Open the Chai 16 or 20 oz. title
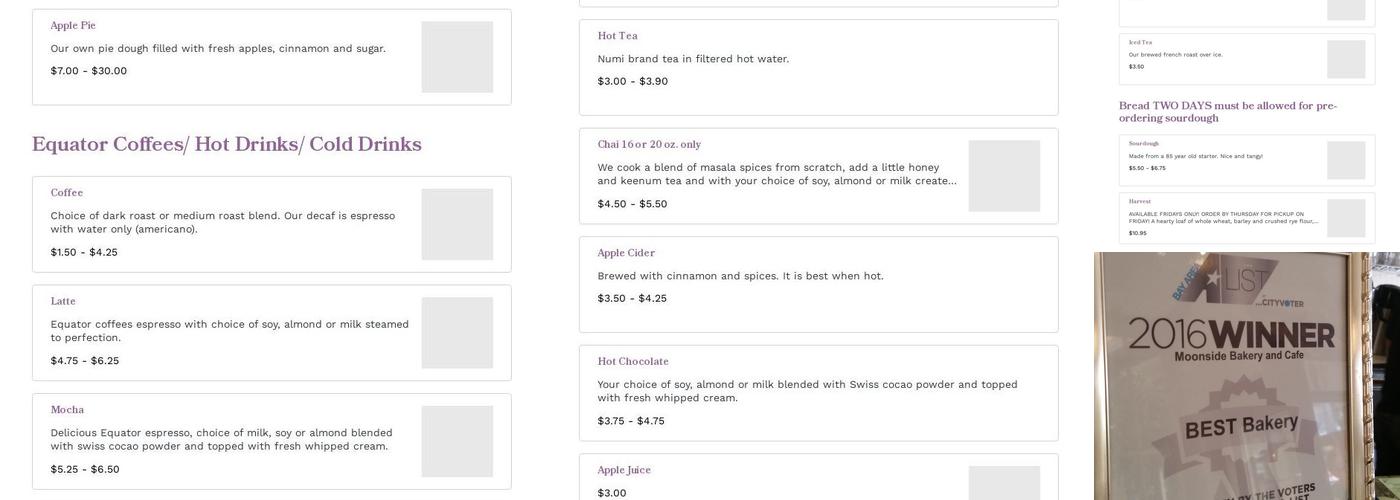Image resolution: width=1400 pixels, height=500 pixels. click(x=649, y=145)
